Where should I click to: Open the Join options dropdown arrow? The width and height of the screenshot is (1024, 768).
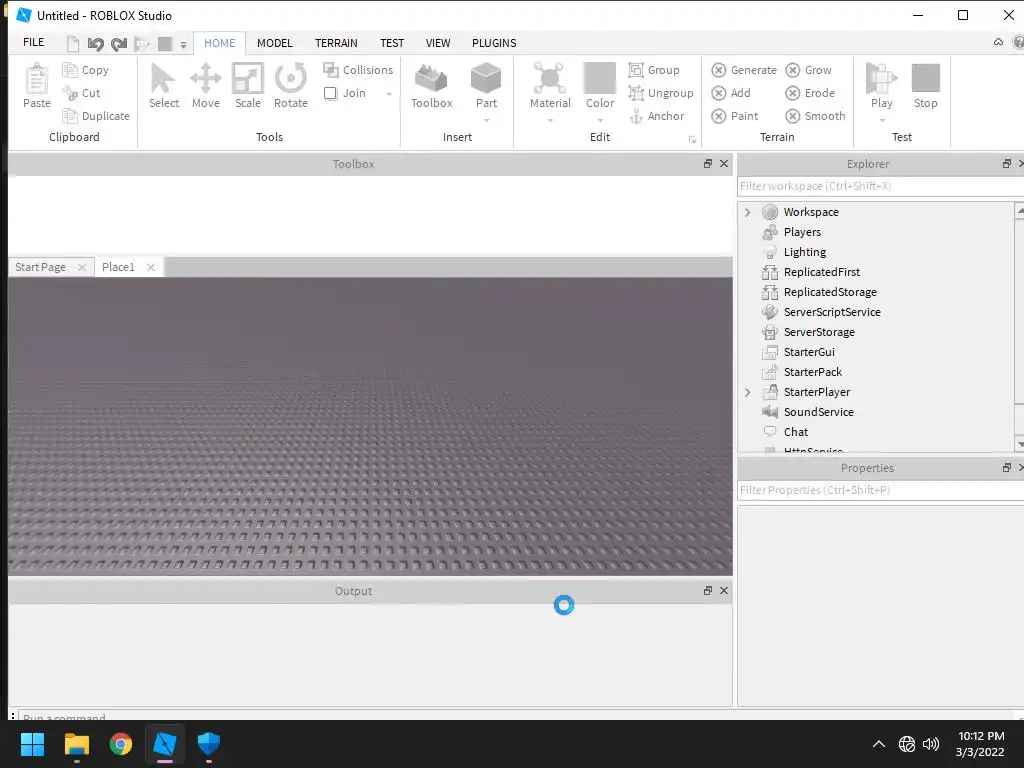(389, 94)
